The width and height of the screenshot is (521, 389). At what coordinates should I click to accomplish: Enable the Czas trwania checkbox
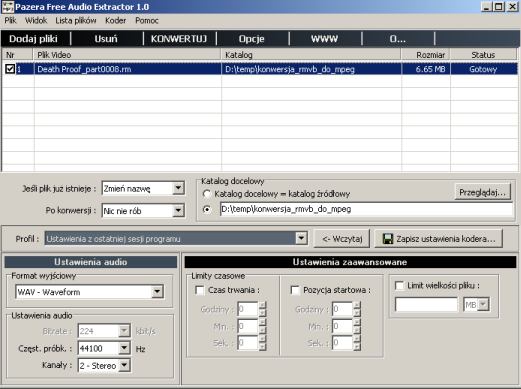click(200, 290)
